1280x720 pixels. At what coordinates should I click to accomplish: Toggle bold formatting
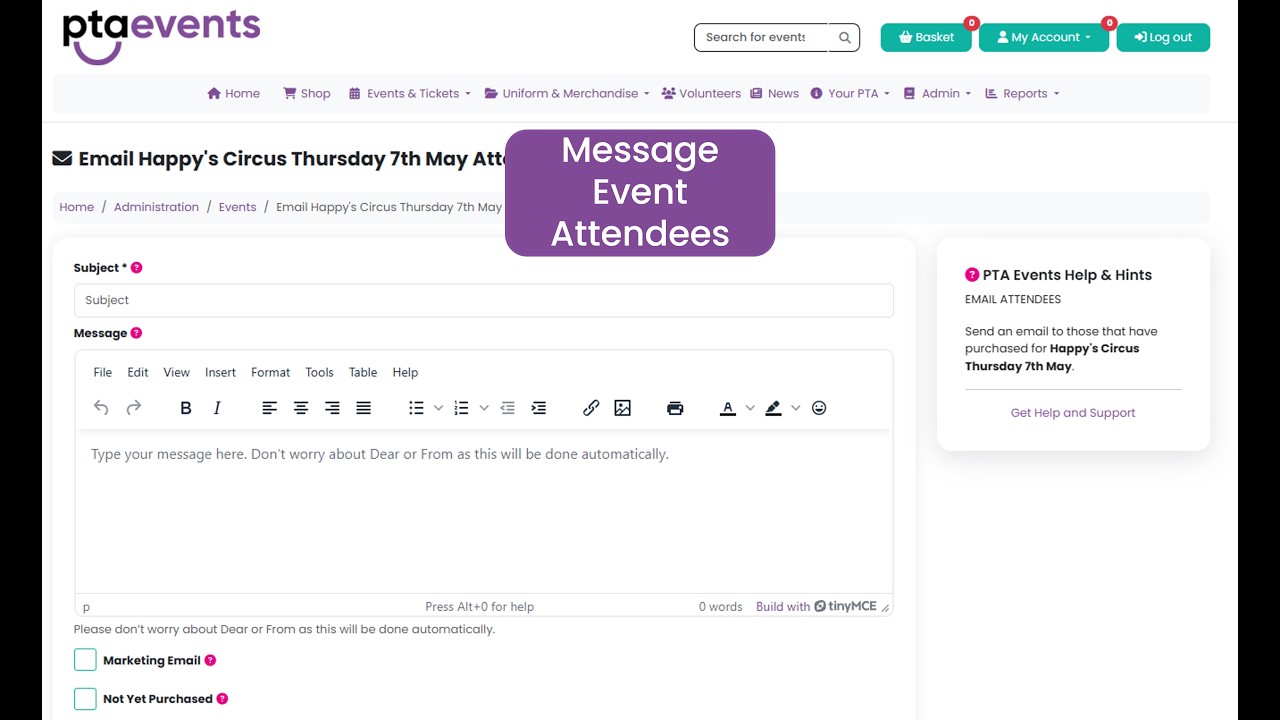tap(186, 408)
